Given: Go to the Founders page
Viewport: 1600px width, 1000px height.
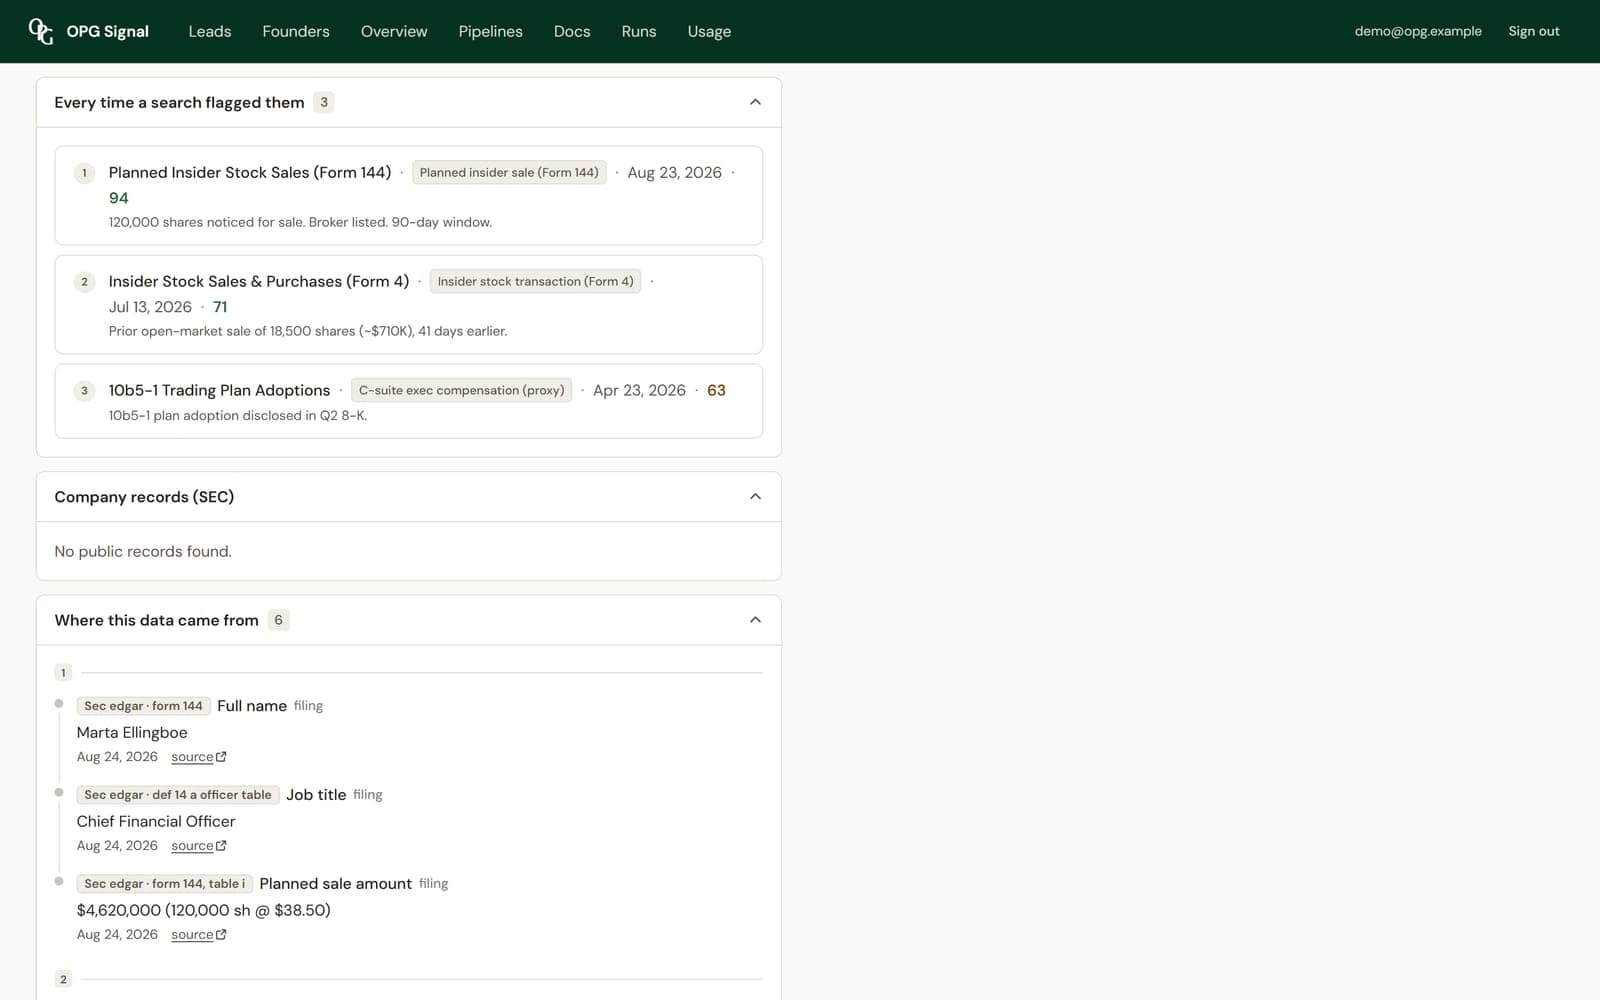Looking at the screenshot, I should pyautogui.click(x=296, y=31).
